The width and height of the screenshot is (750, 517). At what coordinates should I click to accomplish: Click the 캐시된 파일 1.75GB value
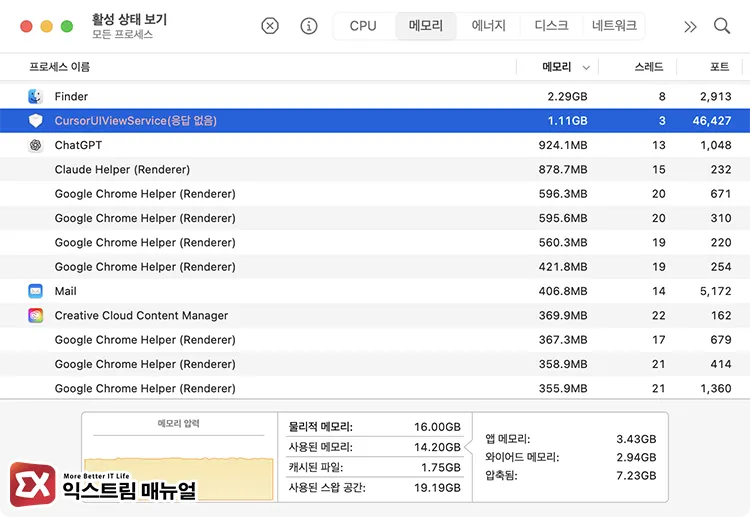coord(441,467)
